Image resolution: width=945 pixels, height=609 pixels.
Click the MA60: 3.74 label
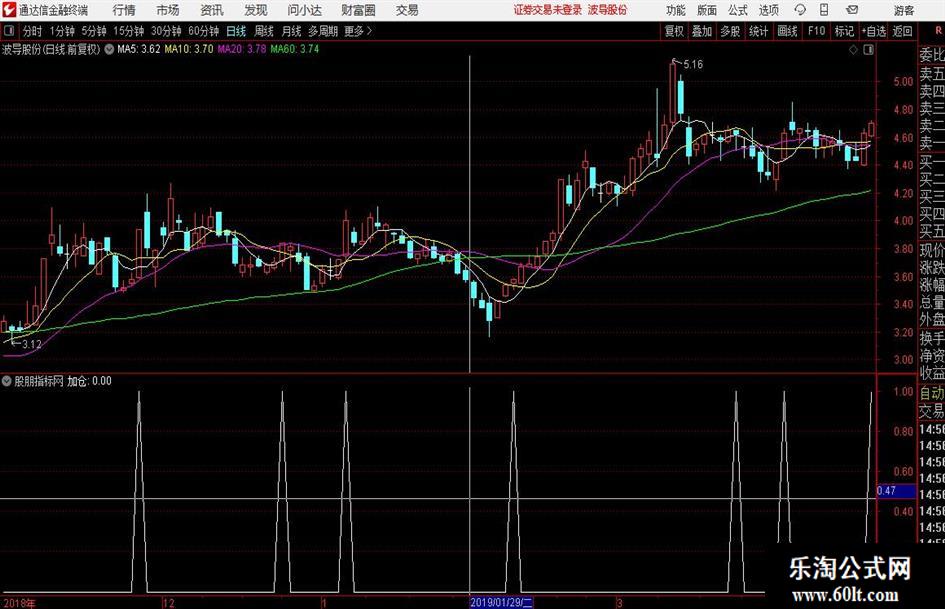(x=295, y=49)
